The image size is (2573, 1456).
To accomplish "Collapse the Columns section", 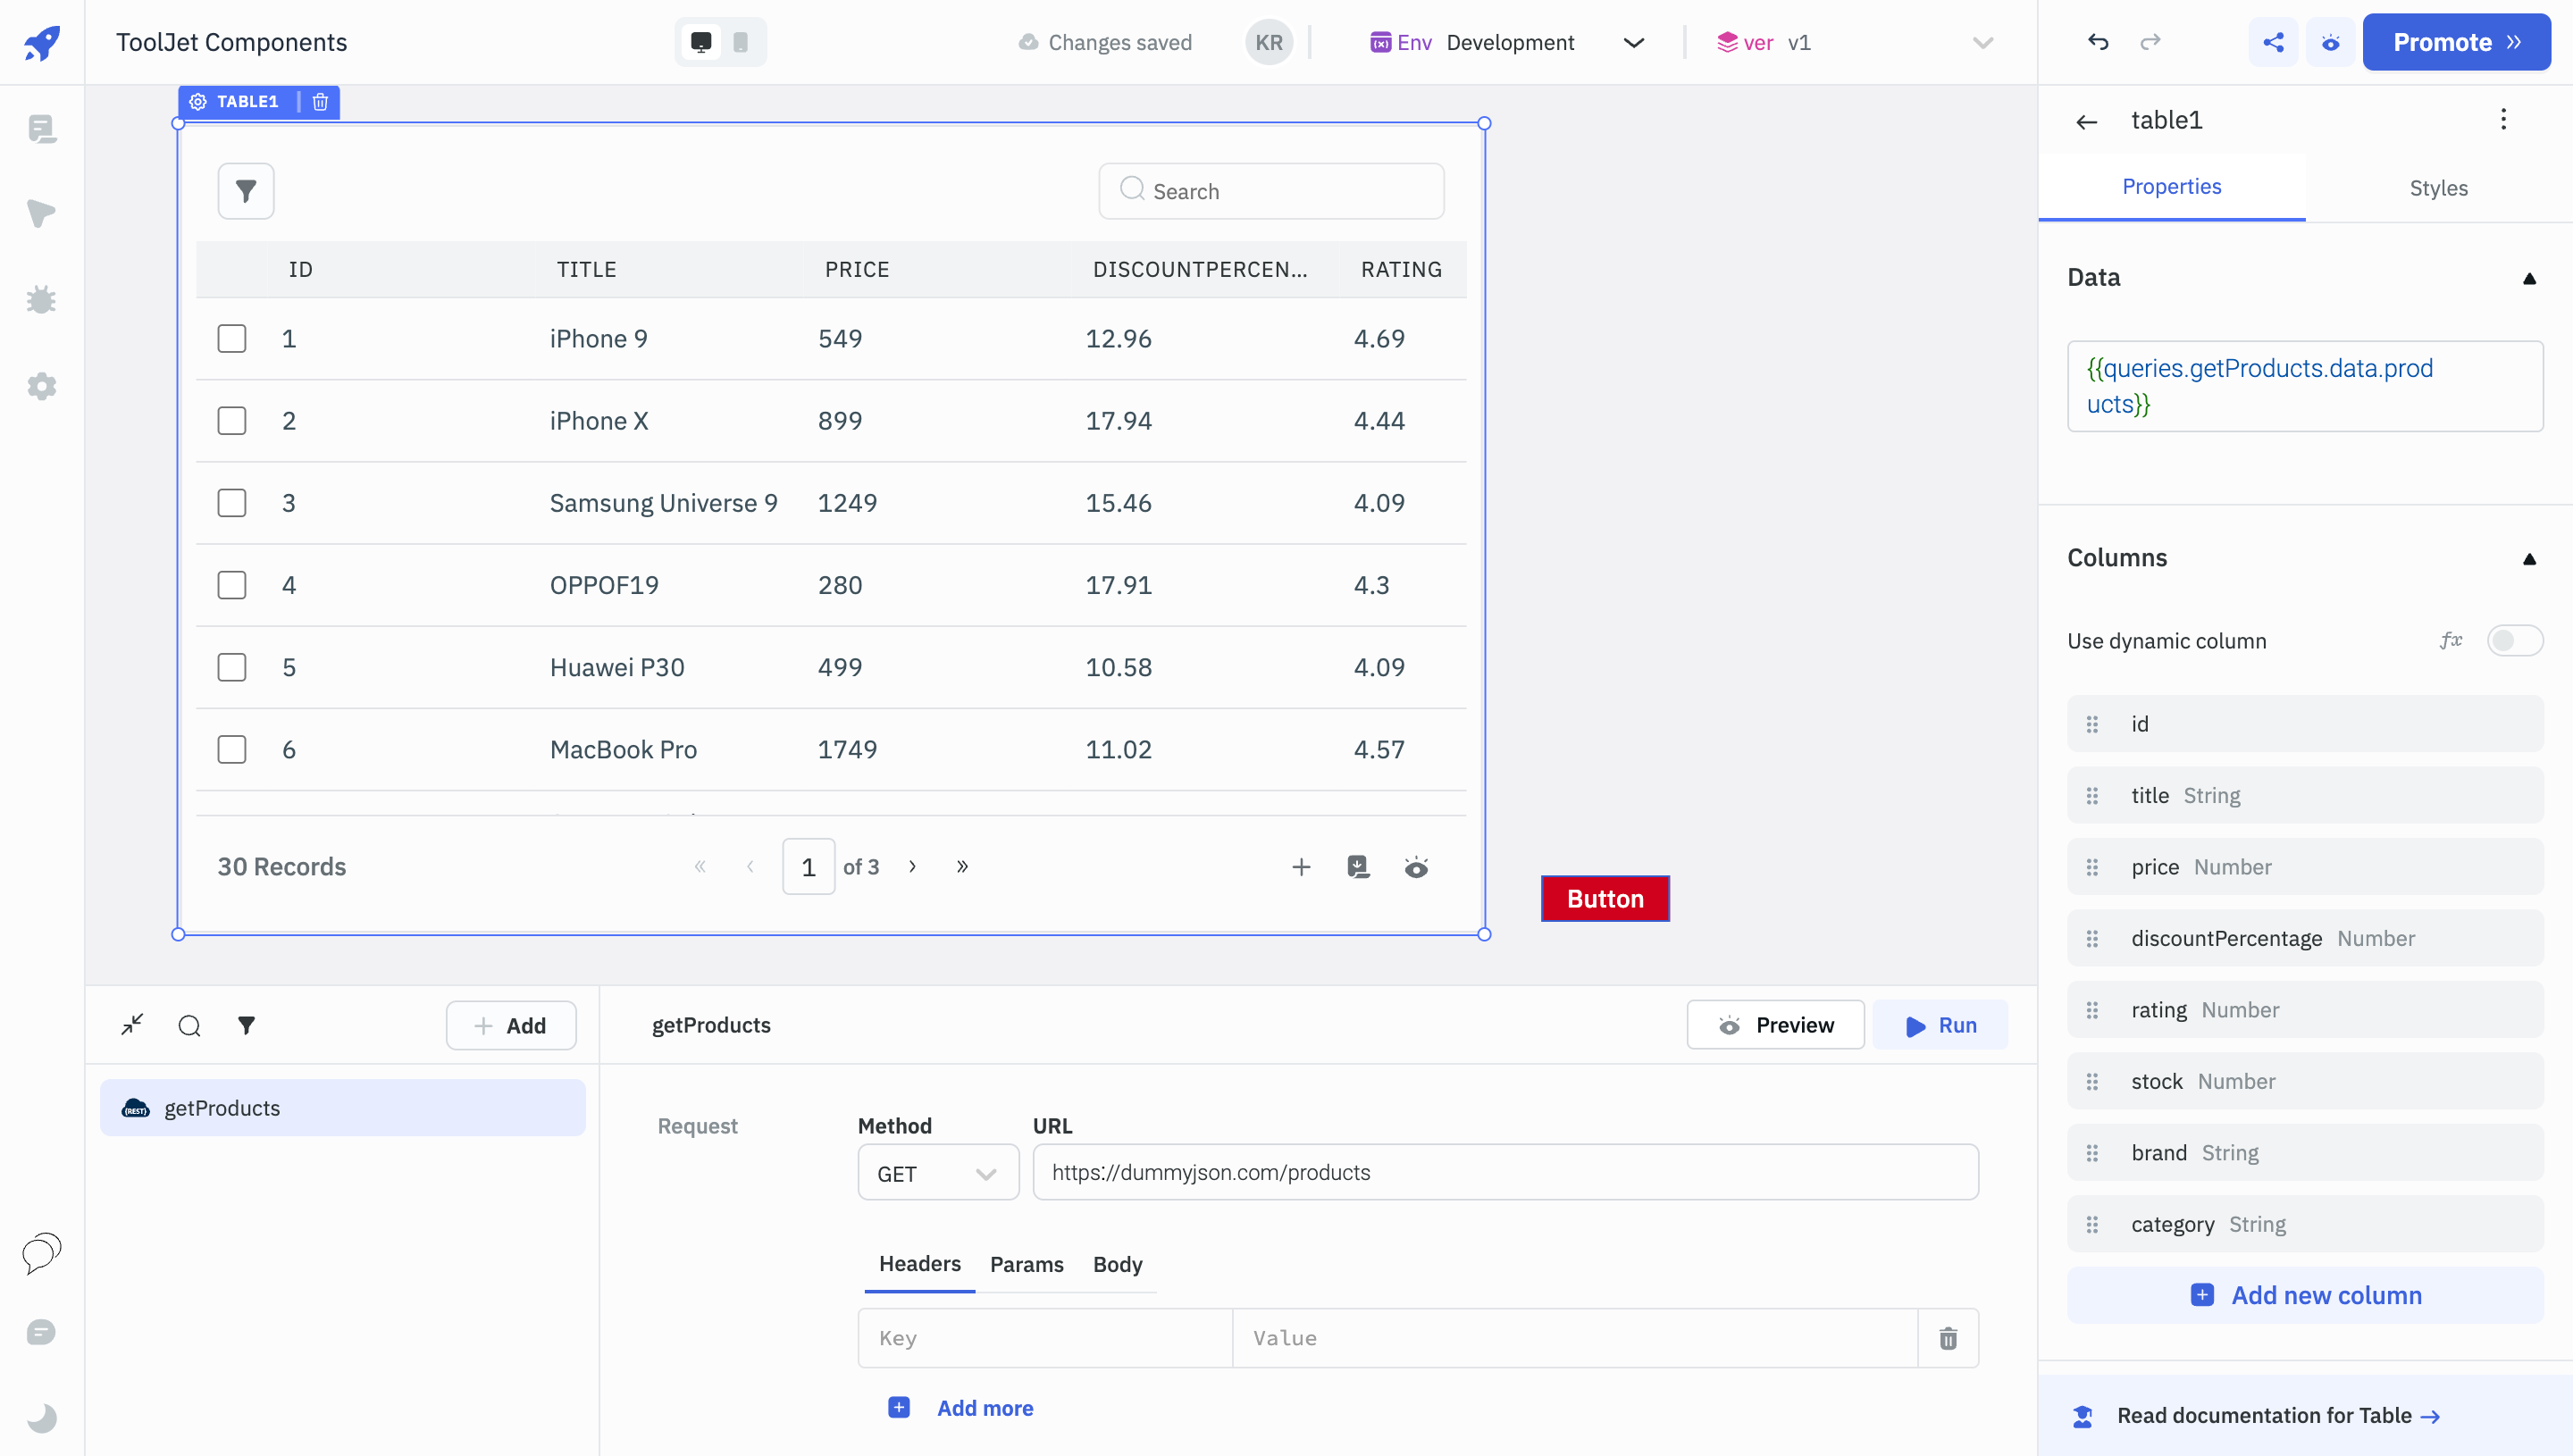I will click(2529, 559).
